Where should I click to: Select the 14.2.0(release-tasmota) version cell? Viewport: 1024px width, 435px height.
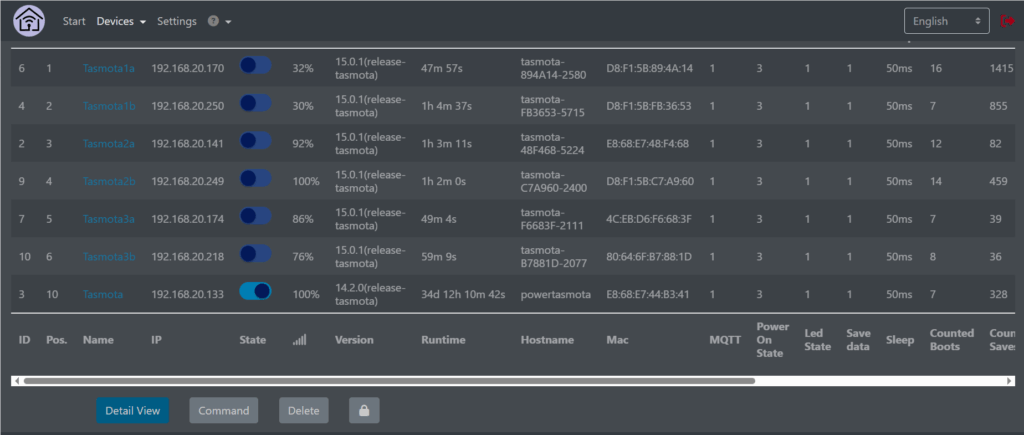(x=370, y=295)
